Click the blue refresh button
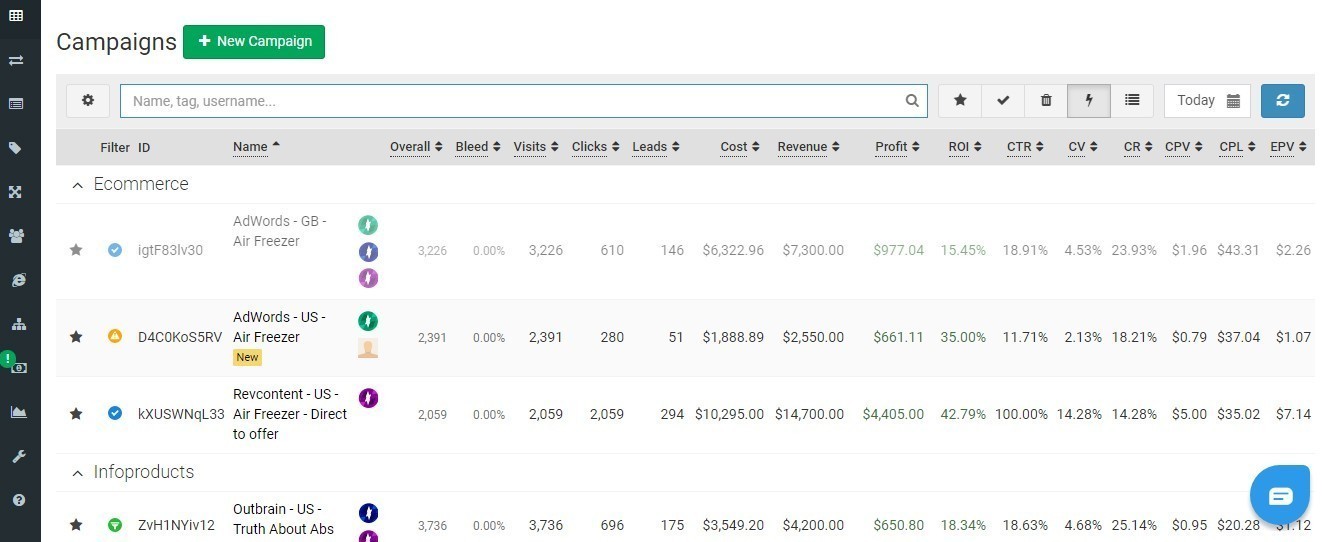The width and height of the screenshot is (1325, 542). 1282,100
